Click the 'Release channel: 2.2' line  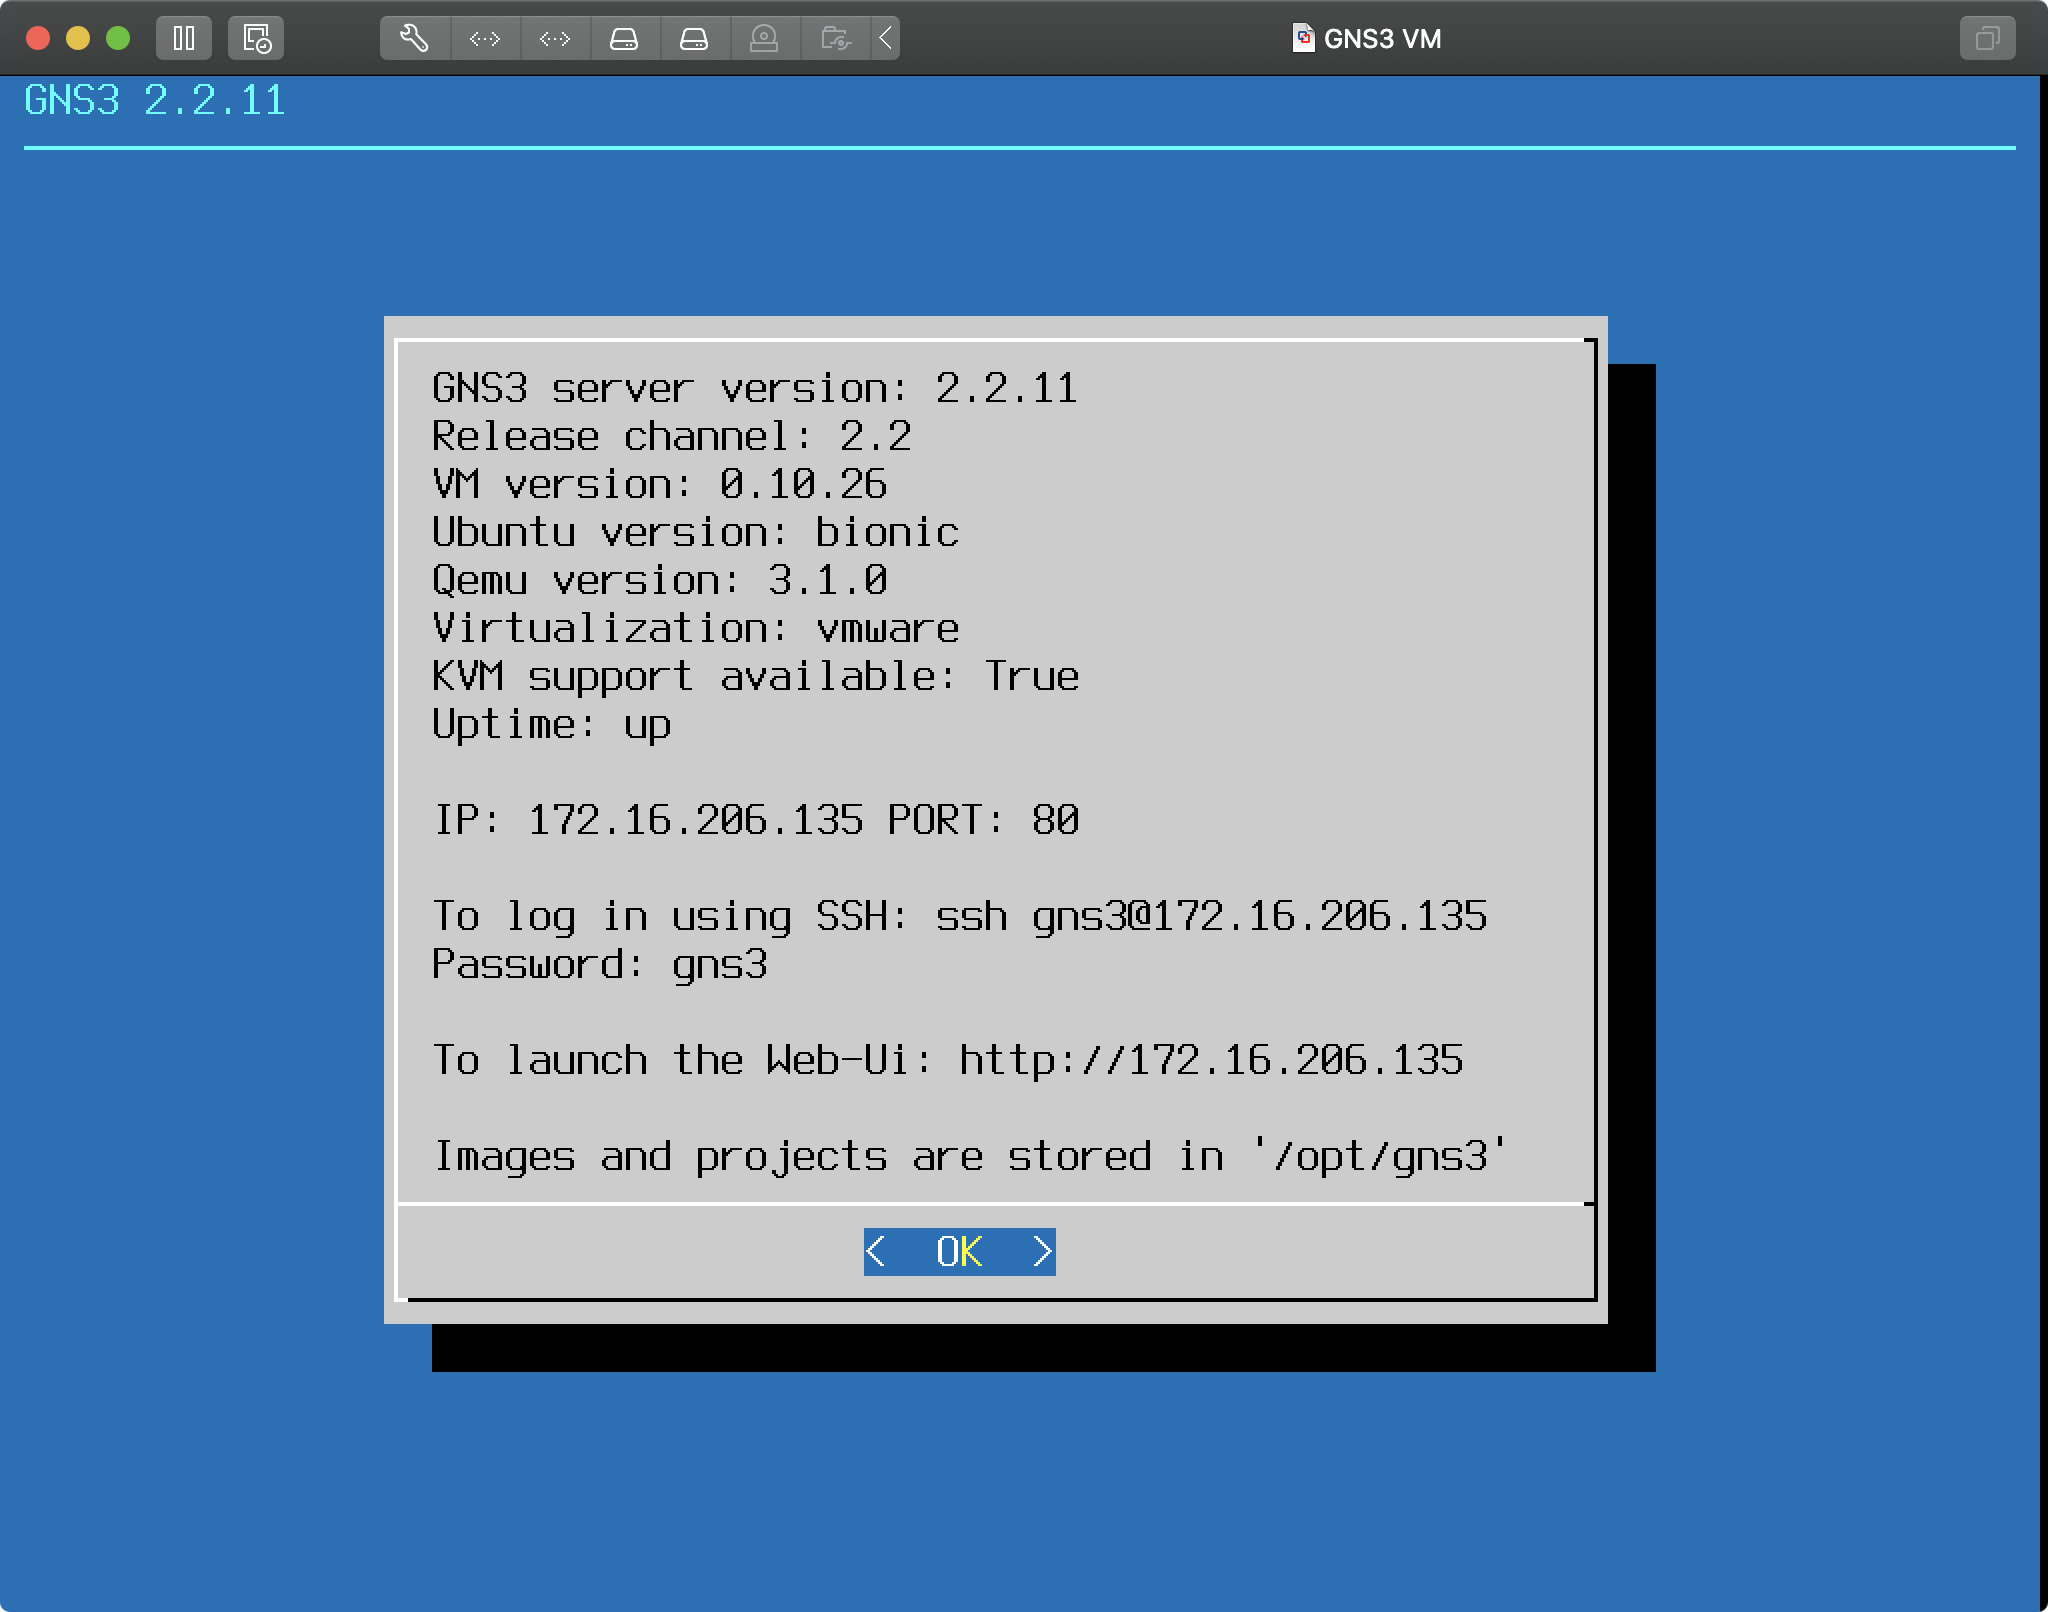671,436
